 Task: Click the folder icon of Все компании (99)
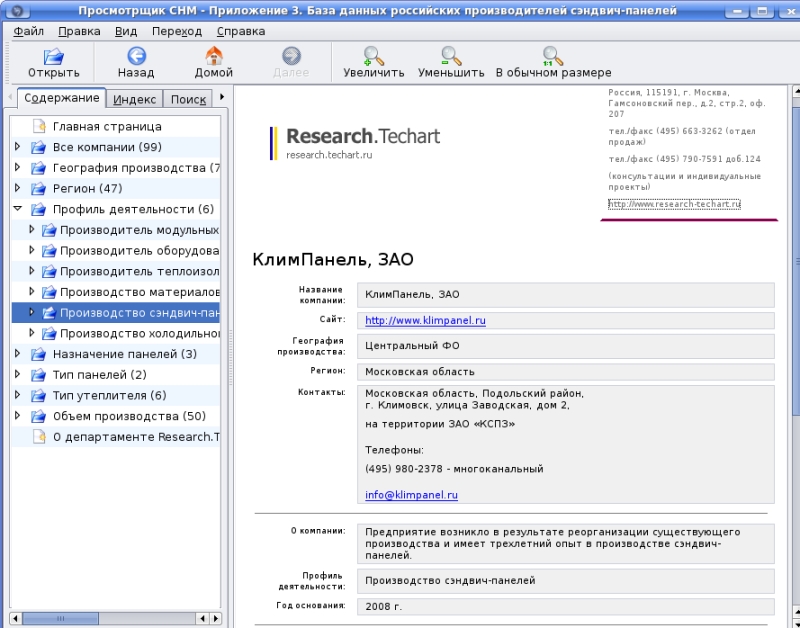coord(38,147)
